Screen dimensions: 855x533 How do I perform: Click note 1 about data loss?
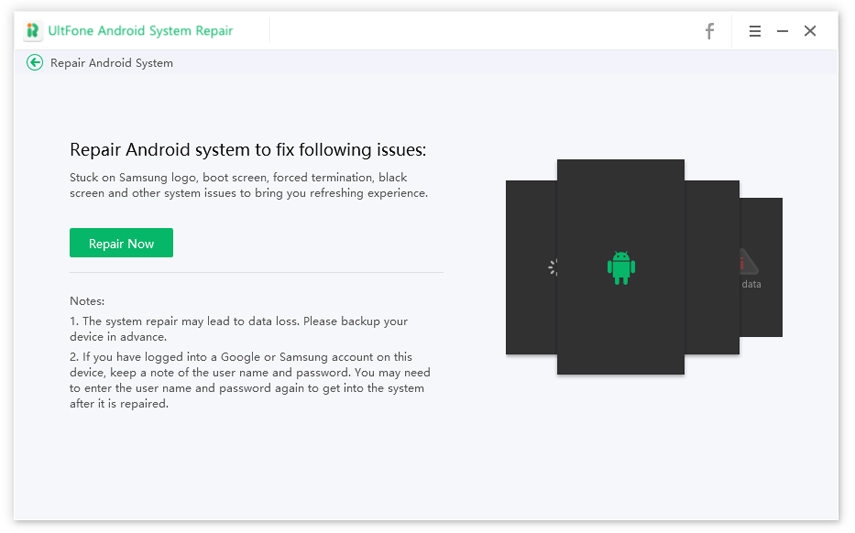click(238, 328)
